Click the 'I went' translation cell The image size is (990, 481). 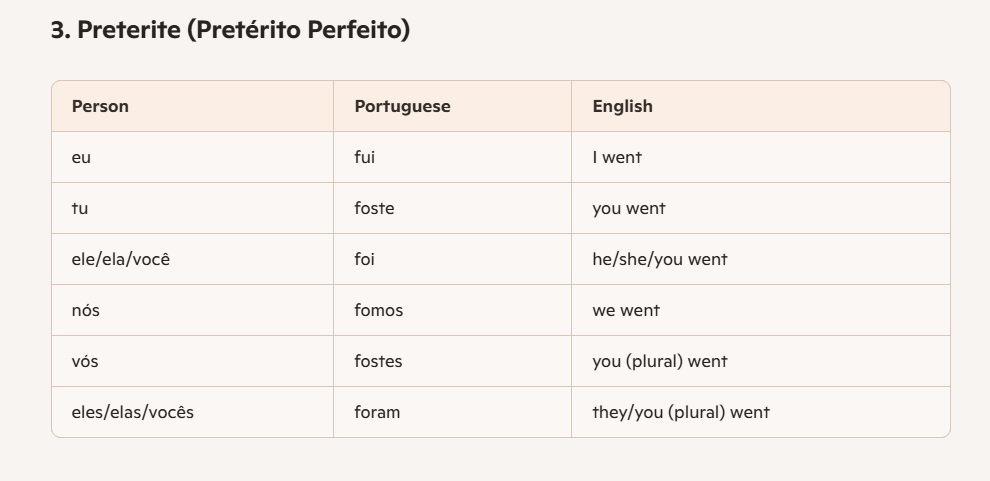[x=617, y=157]
